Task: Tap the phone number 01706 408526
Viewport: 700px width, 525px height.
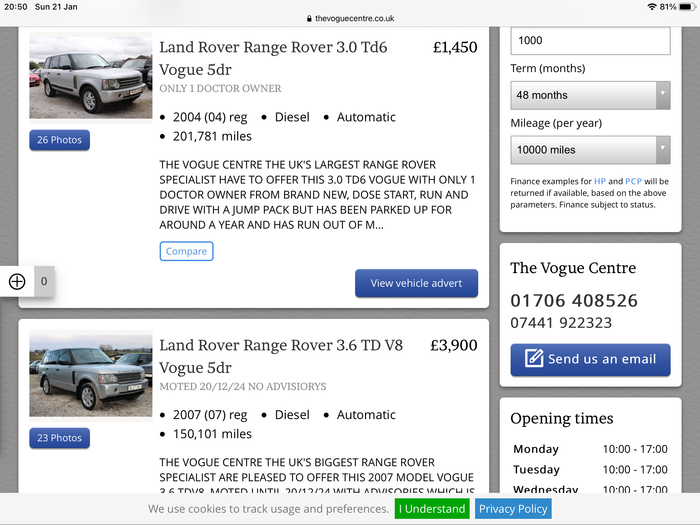Action: tap(574, 300)
